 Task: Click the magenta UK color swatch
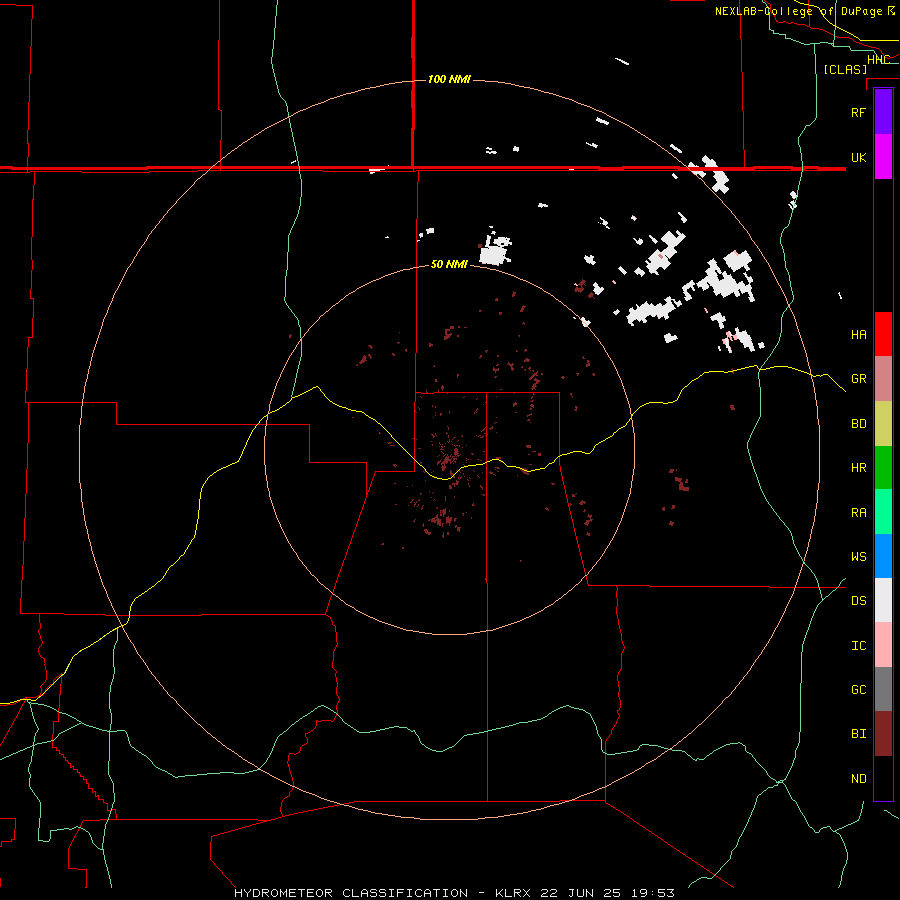coord(883,157)
